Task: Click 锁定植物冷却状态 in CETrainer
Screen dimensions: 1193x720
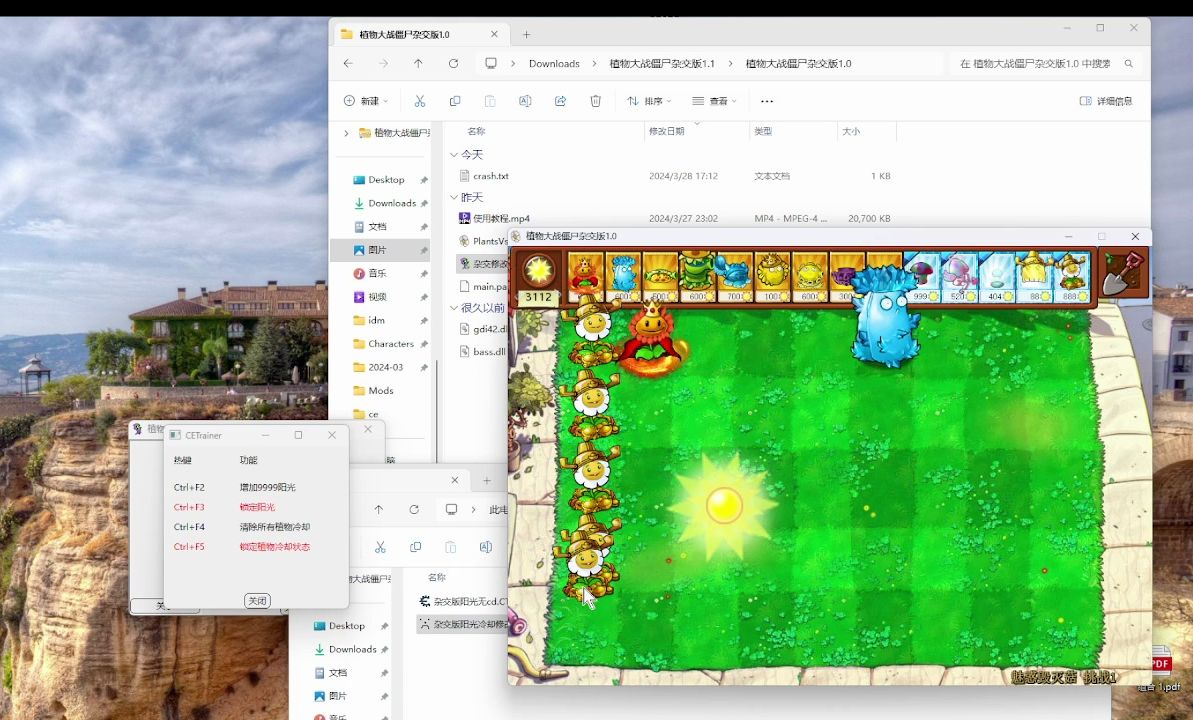Action: [x=275, y=546]
